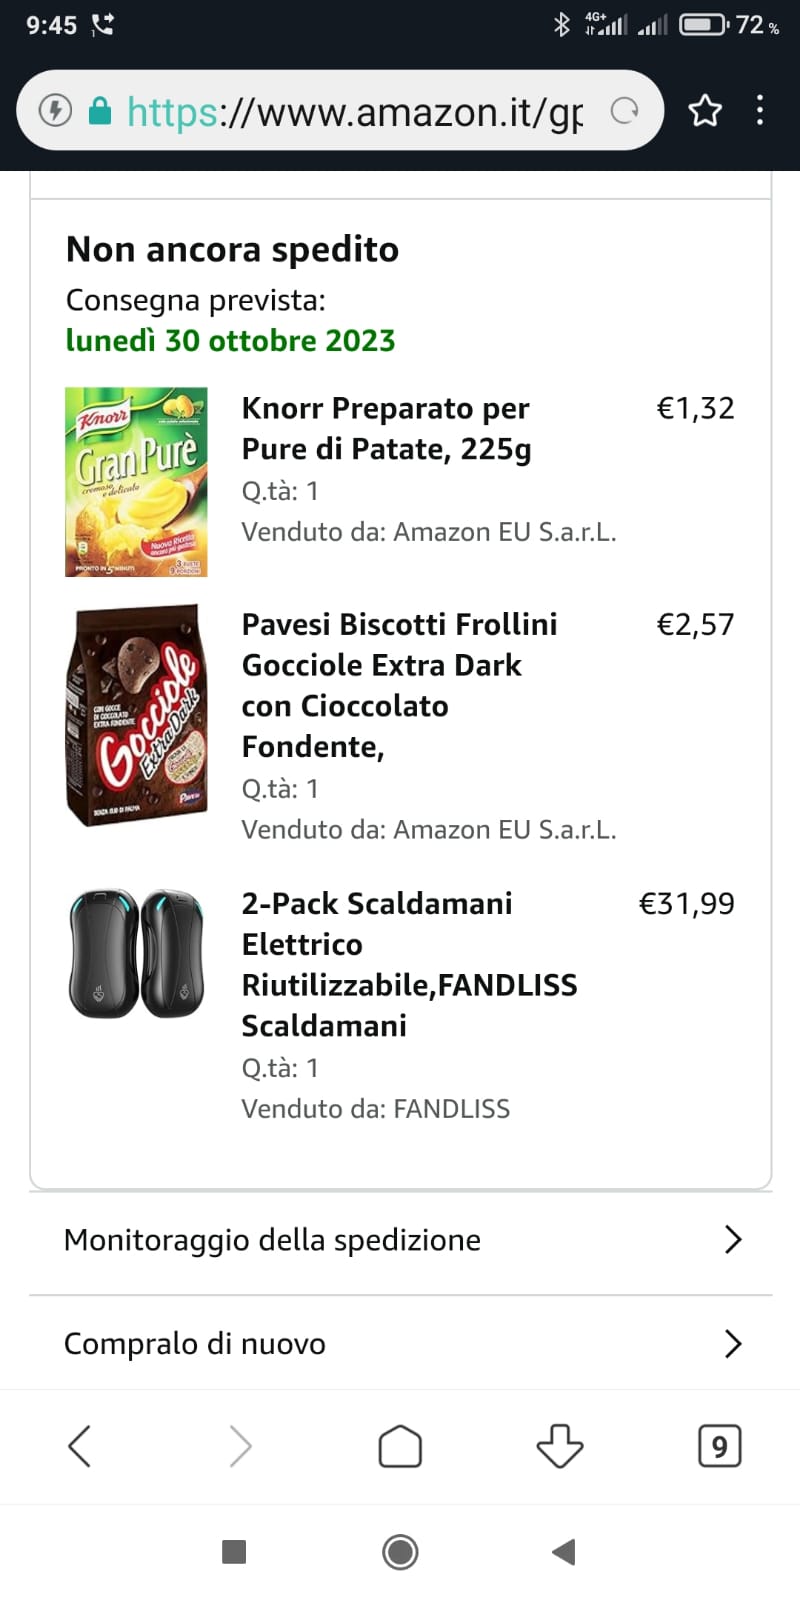Tap the amazon.it URL address field
Viewport: 800px width, 1600px height.
(355, 111)
